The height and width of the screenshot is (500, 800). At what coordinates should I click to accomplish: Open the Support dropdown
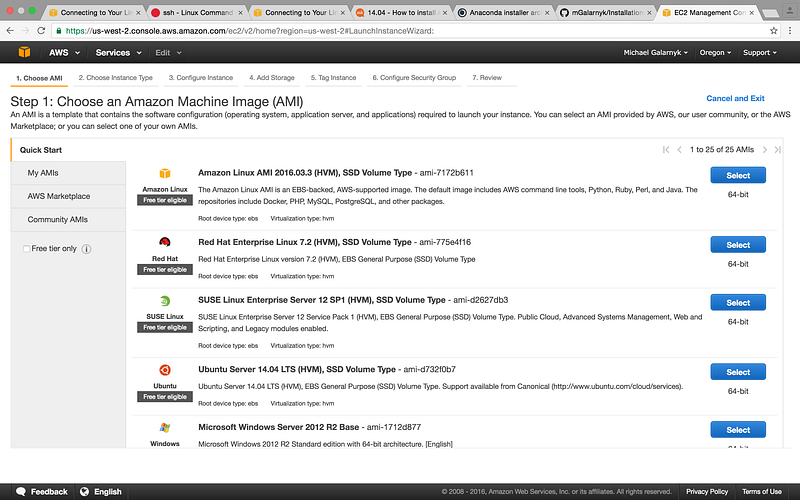point(760,53)
